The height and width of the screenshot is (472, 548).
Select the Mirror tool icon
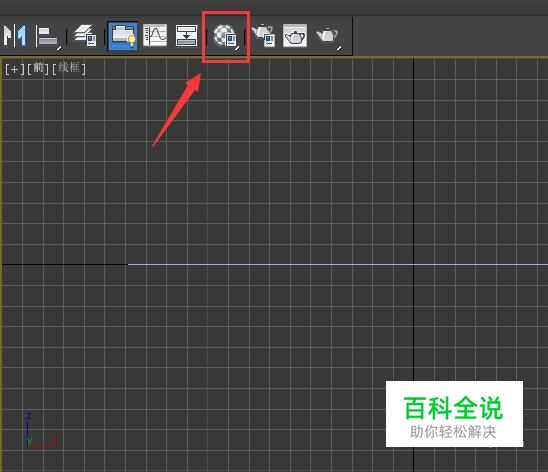15,35
